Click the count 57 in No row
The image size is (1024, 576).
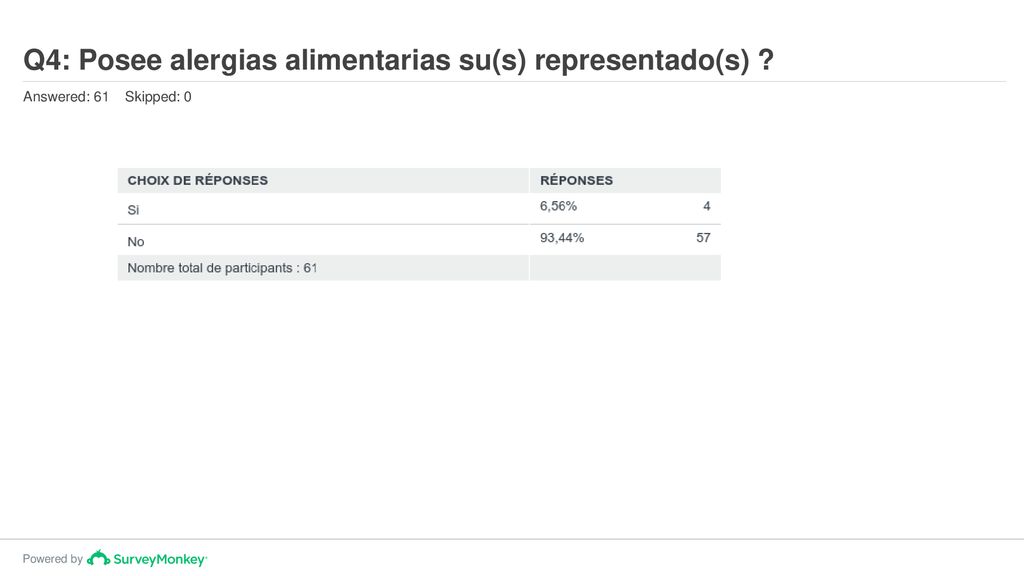point(703,238)
